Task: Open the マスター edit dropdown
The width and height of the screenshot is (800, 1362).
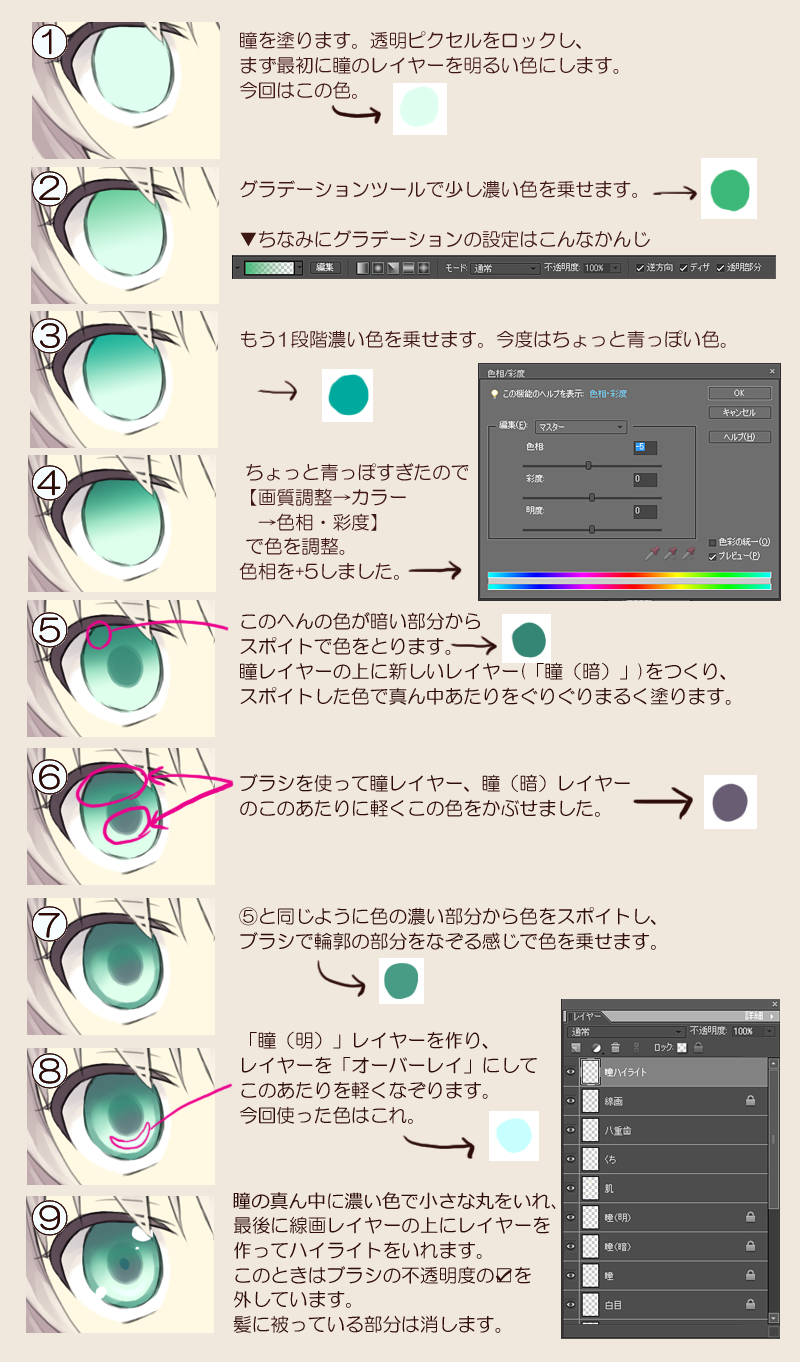Action: coord(581,426)
